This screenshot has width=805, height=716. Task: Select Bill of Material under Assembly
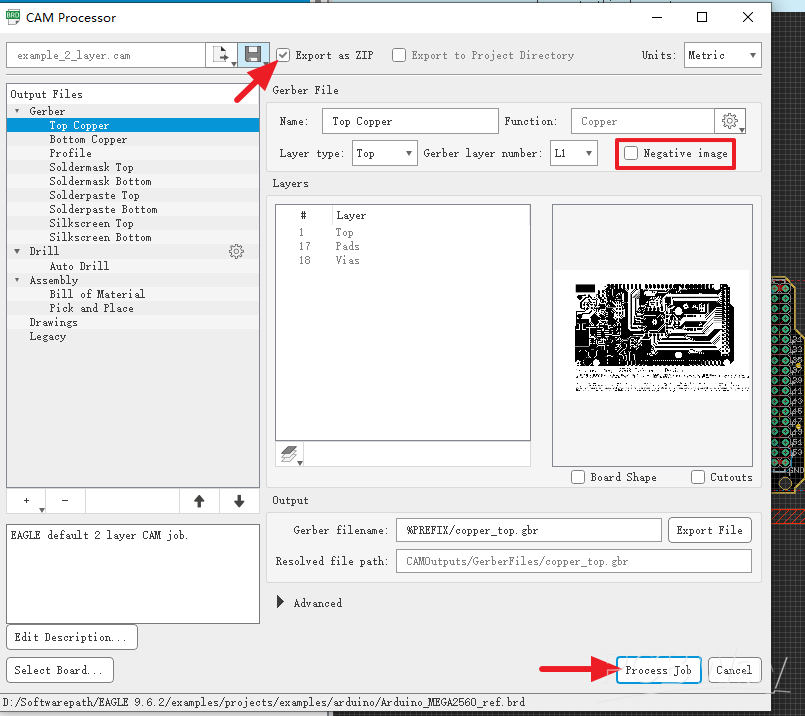coord(97,294)
